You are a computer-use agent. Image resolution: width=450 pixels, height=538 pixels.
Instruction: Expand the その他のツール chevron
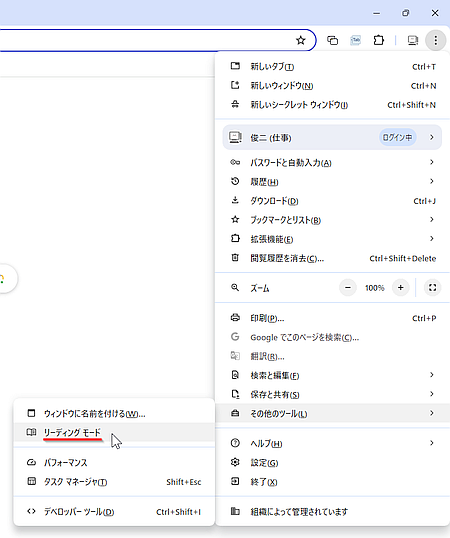pyautogui.click(x=432, y=413)
